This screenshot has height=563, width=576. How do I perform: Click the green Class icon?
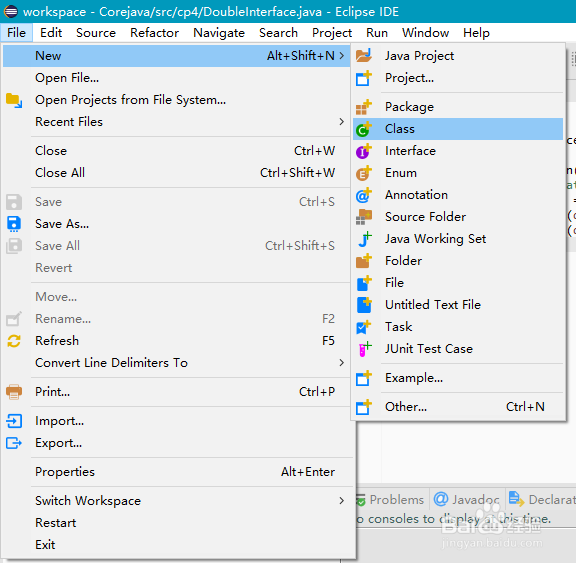[364, 129]
